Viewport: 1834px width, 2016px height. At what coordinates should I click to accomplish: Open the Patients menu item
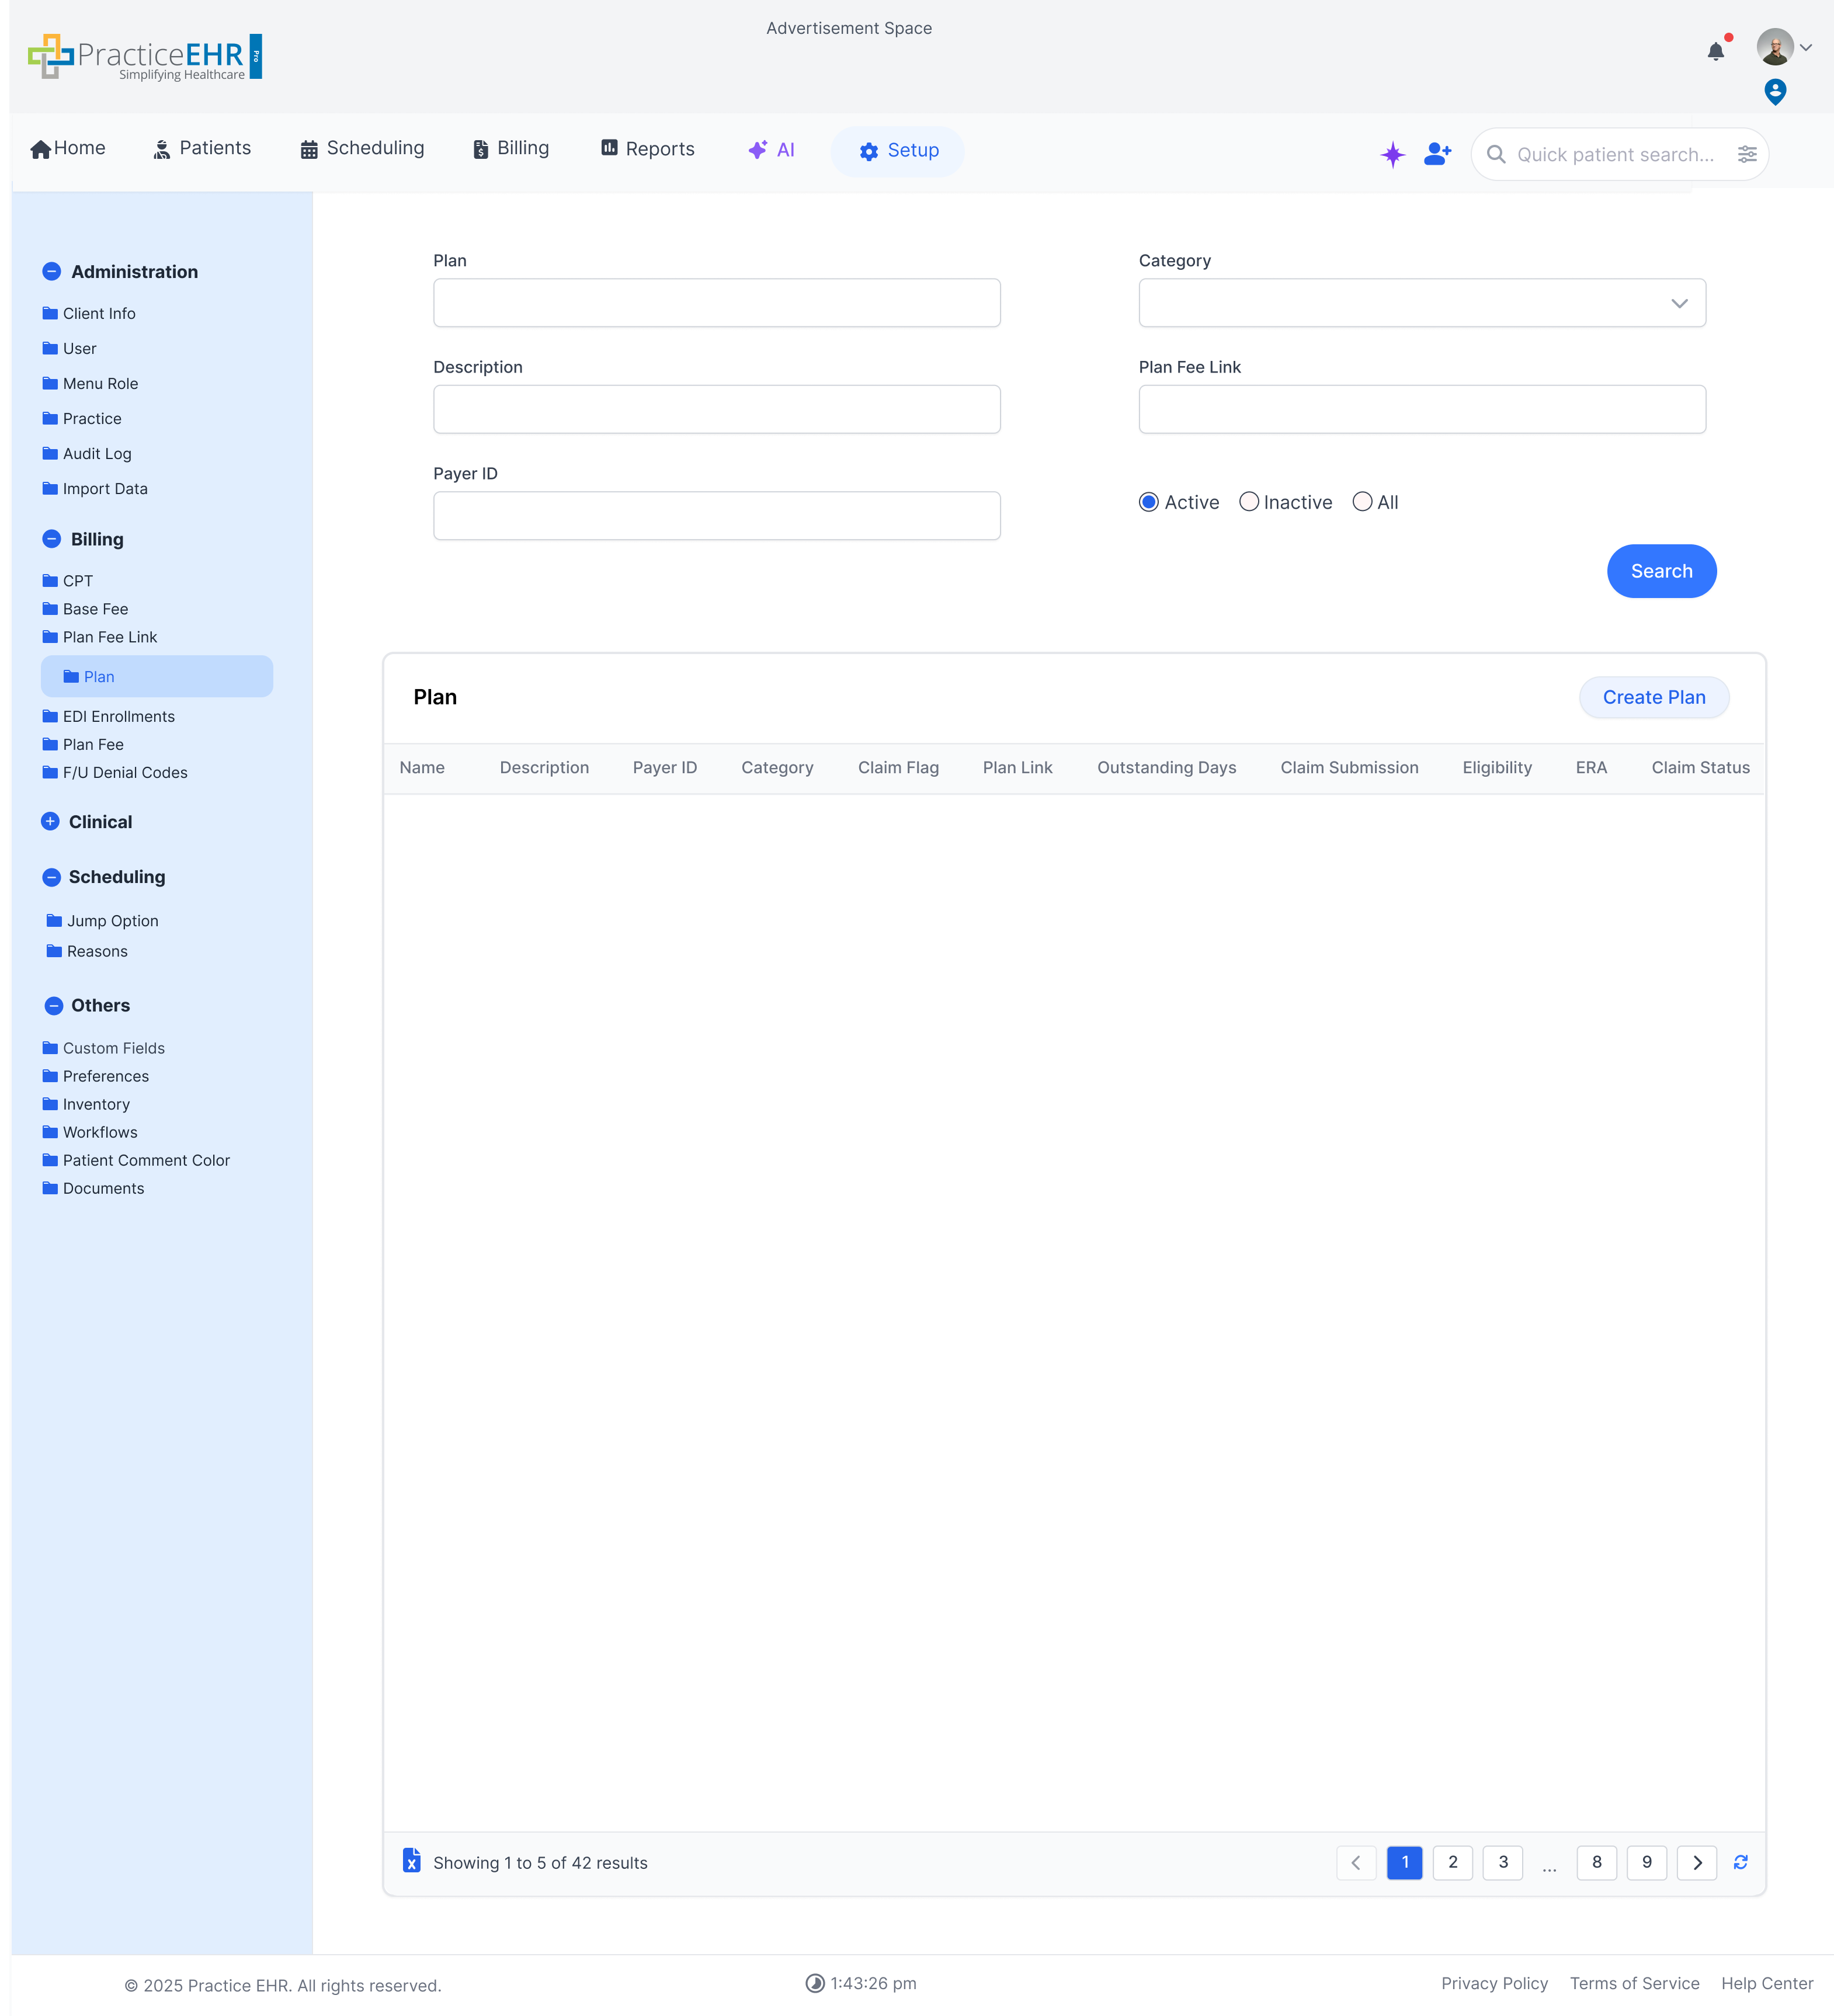pyautogui.click(x=201, y=148)
